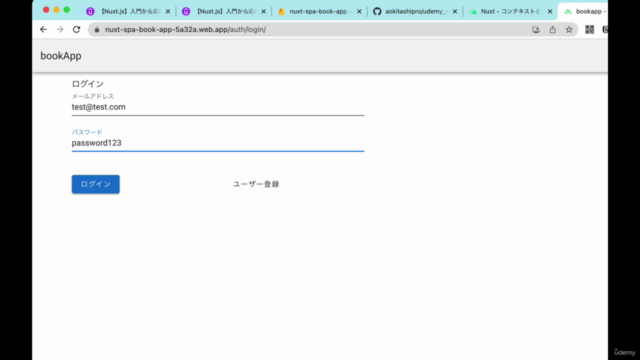Close the first Nuxt.js Udemy tab

pyautogui.click(x=168, y=11)
